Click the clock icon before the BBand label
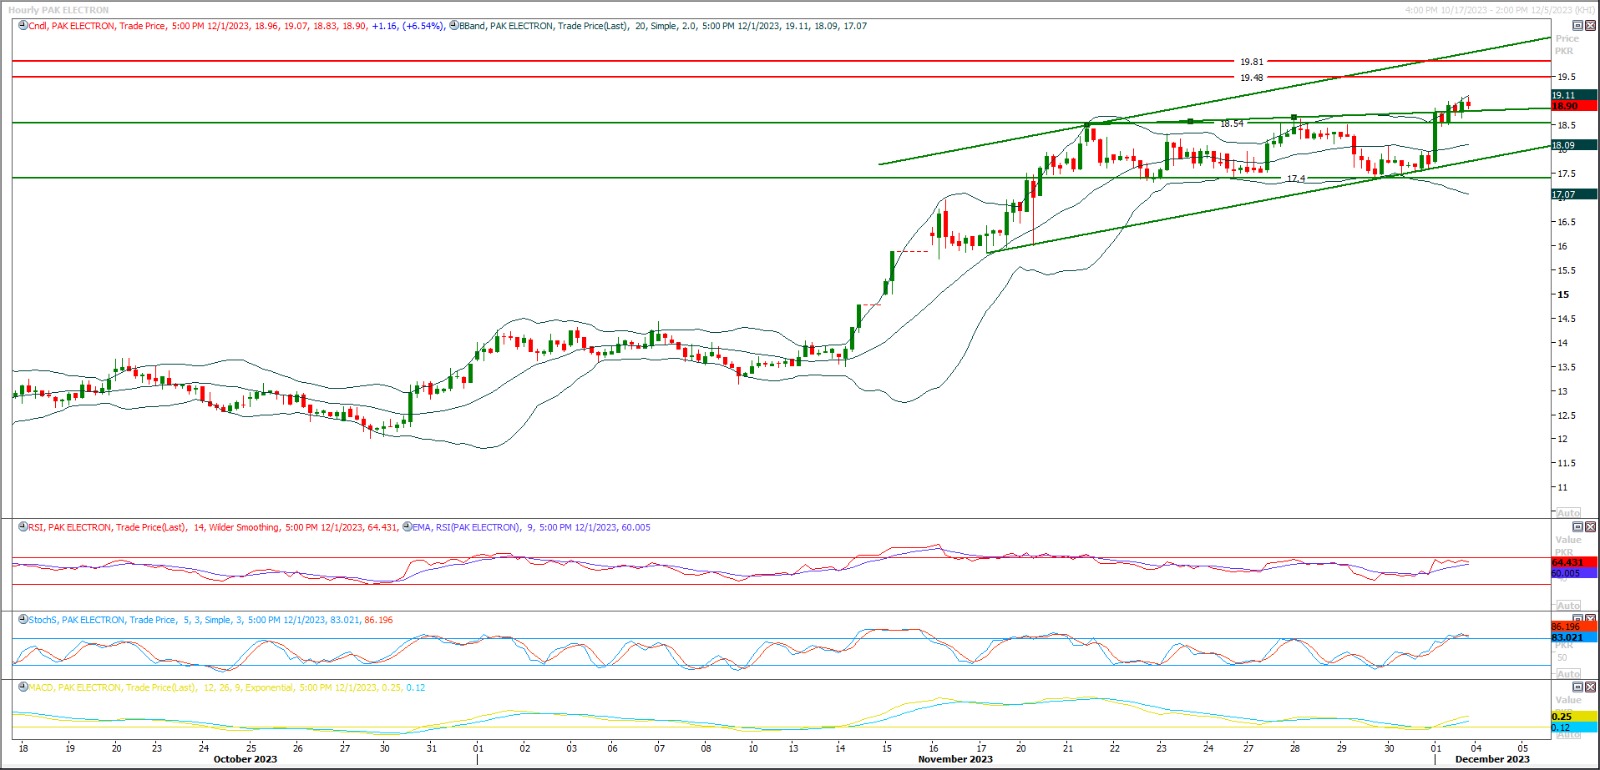1600x770 pixels. pyautogui.click(x=454, y=26)
